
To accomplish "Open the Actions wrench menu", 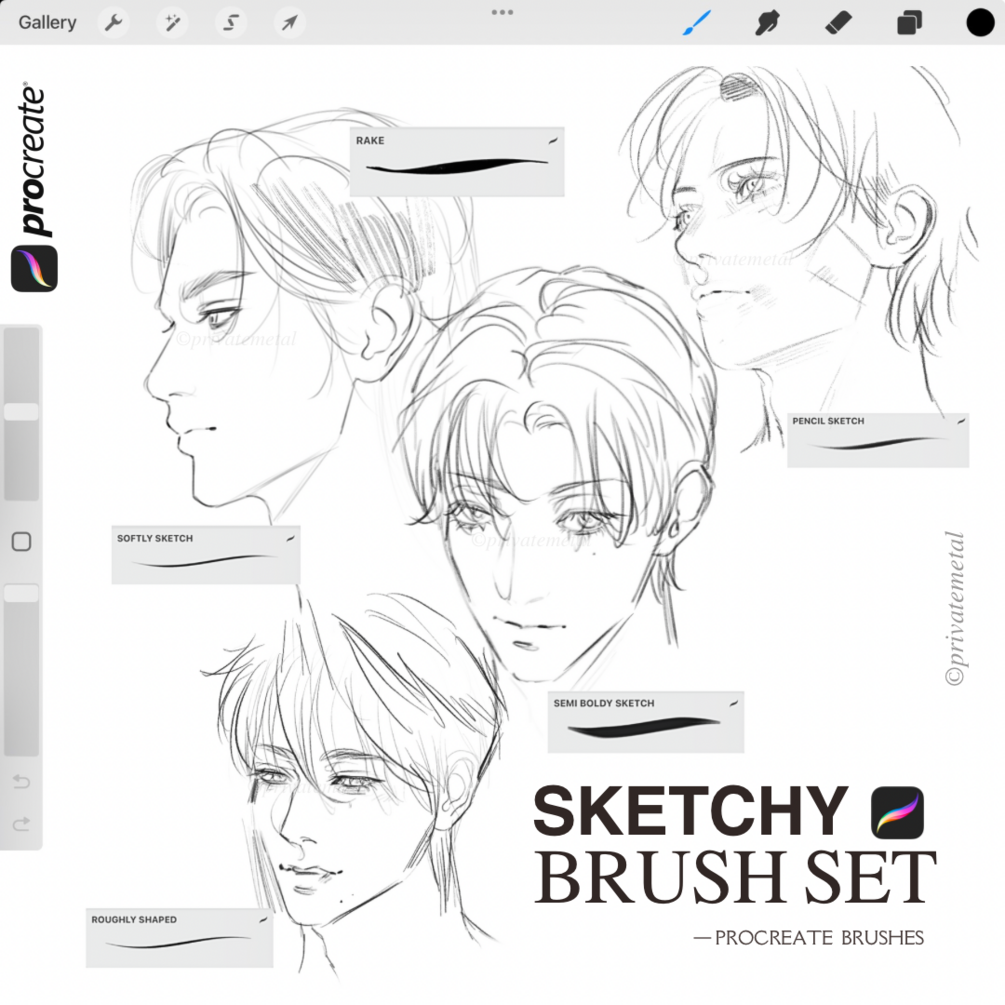I will (112, 22).
